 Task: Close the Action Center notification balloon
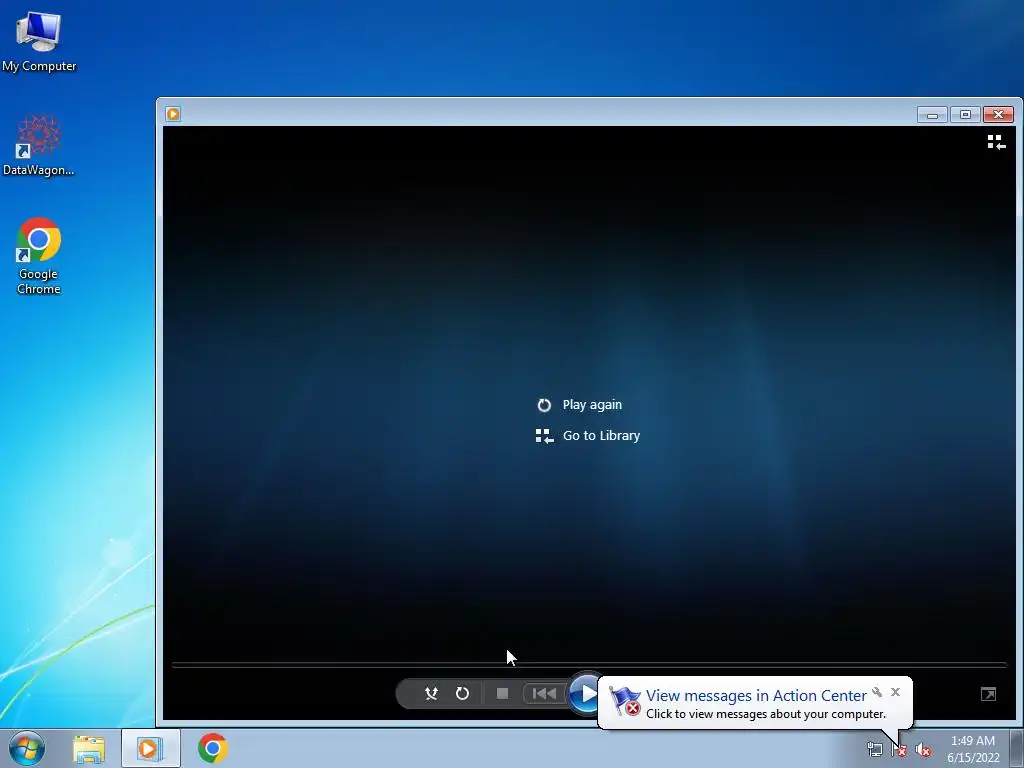click(x=895, y=692)
